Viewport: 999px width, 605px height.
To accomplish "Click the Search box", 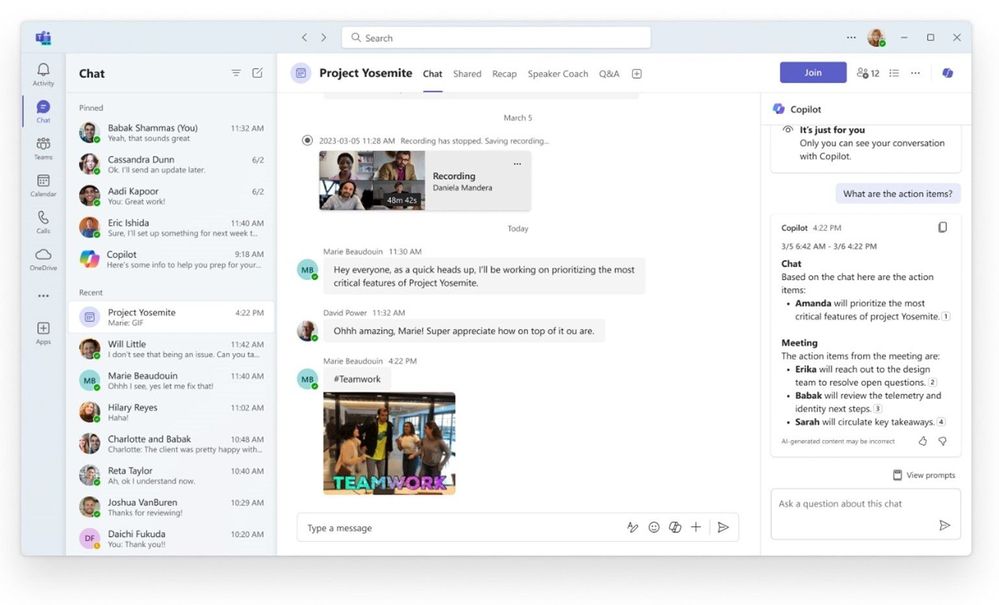I will 496,38.
